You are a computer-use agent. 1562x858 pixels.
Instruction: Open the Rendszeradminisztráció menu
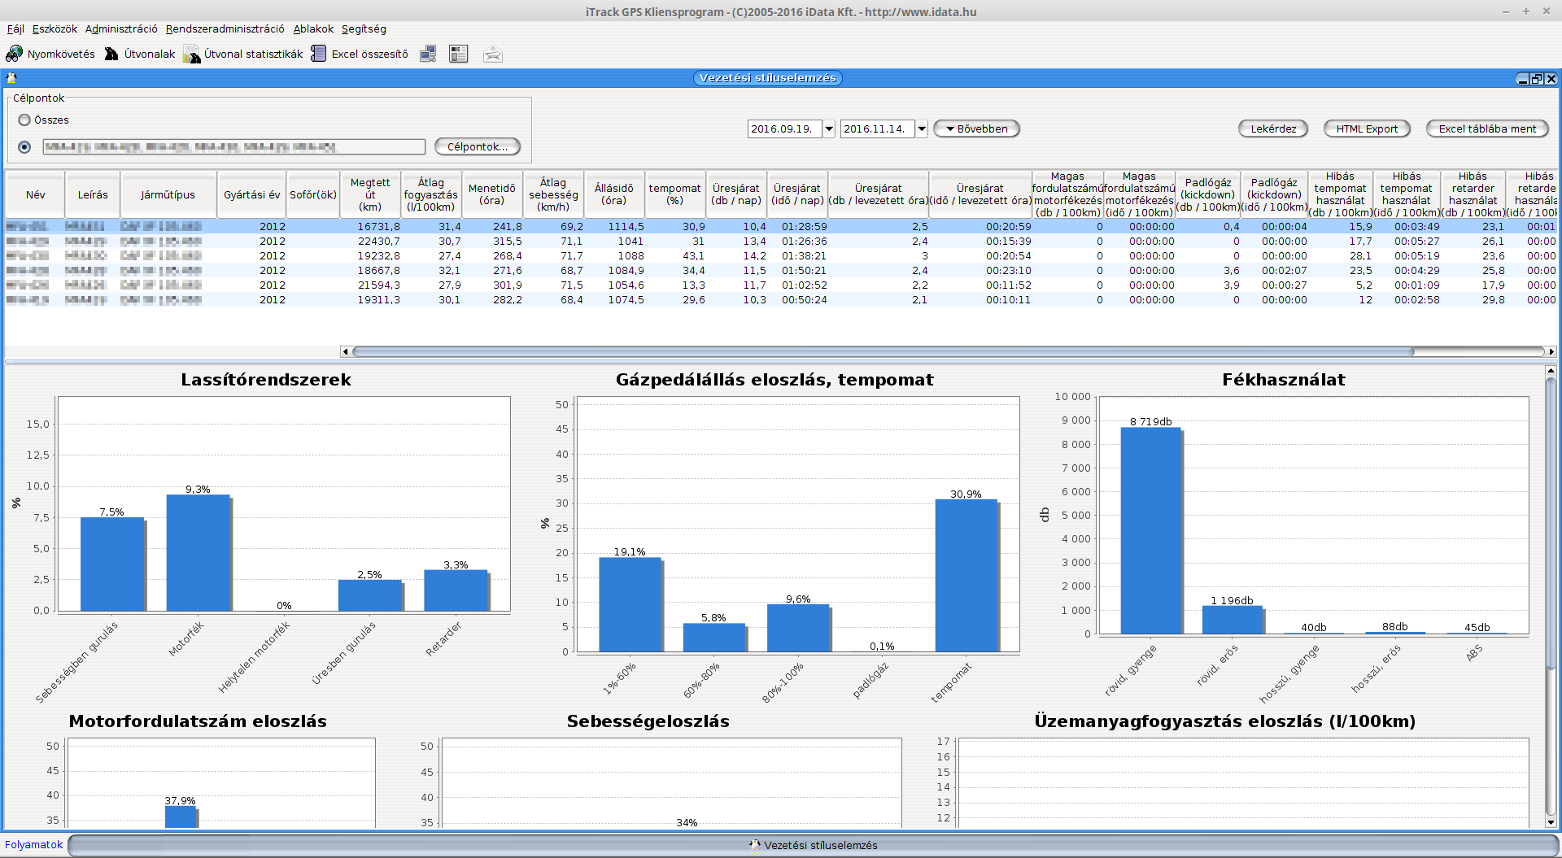click(225, 29)
